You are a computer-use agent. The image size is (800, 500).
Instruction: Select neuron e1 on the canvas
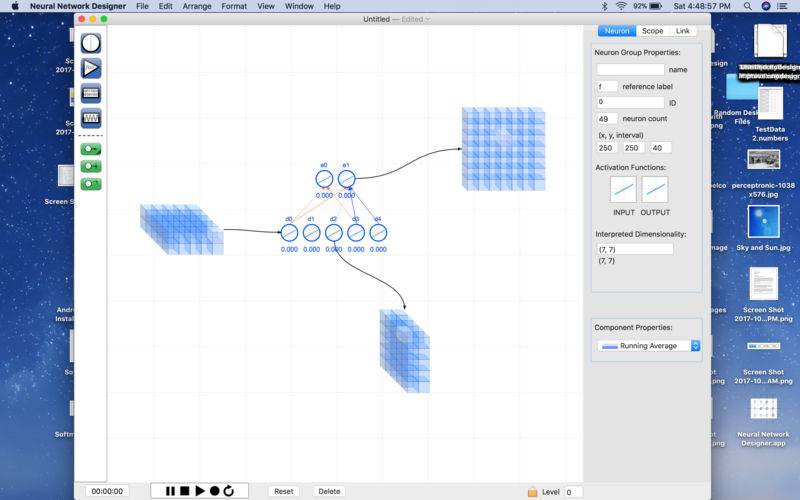346,179
